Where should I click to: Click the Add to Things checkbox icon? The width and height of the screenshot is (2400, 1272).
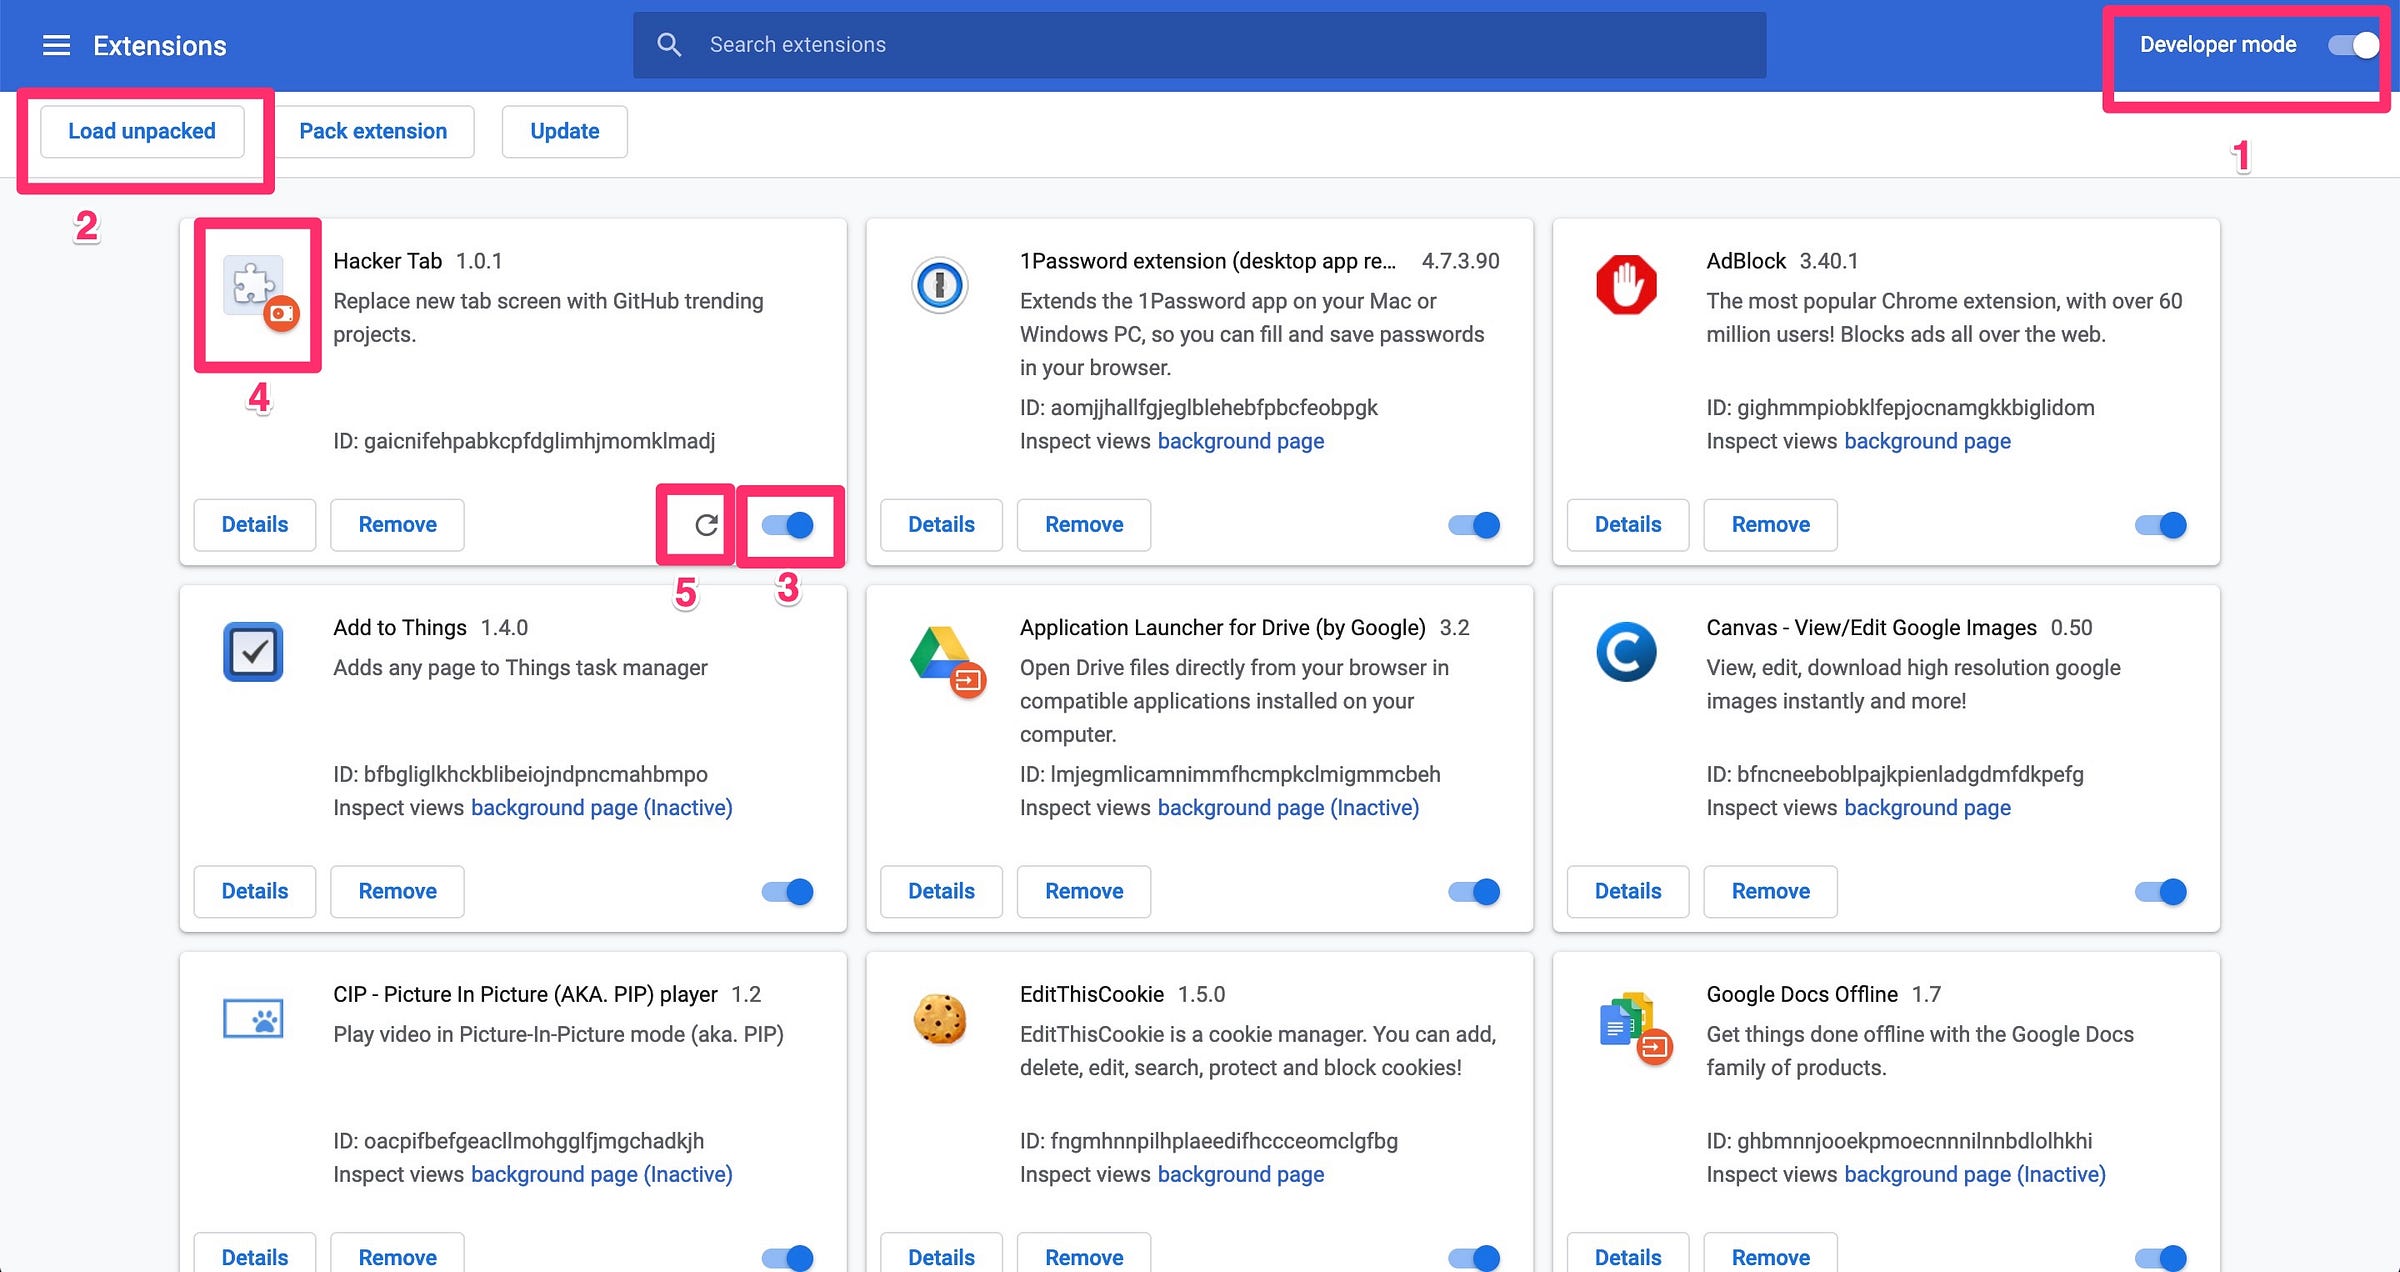point(253,652)
